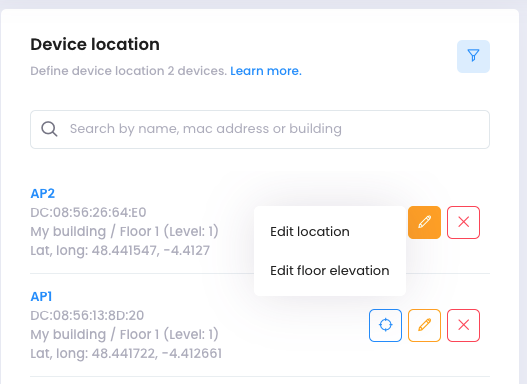Image resolution: width=527 pixels, height=384 pixels.
Task: Open the filter funnel button
Action: tap(473, 56)
